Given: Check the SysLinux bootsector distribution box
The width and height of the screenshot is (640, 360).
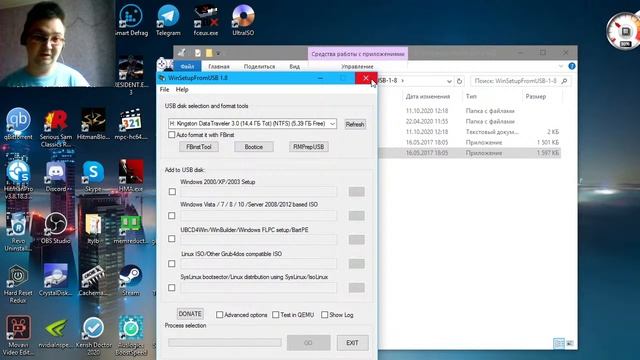Looking at the screenshot, I should pos(172,288).
